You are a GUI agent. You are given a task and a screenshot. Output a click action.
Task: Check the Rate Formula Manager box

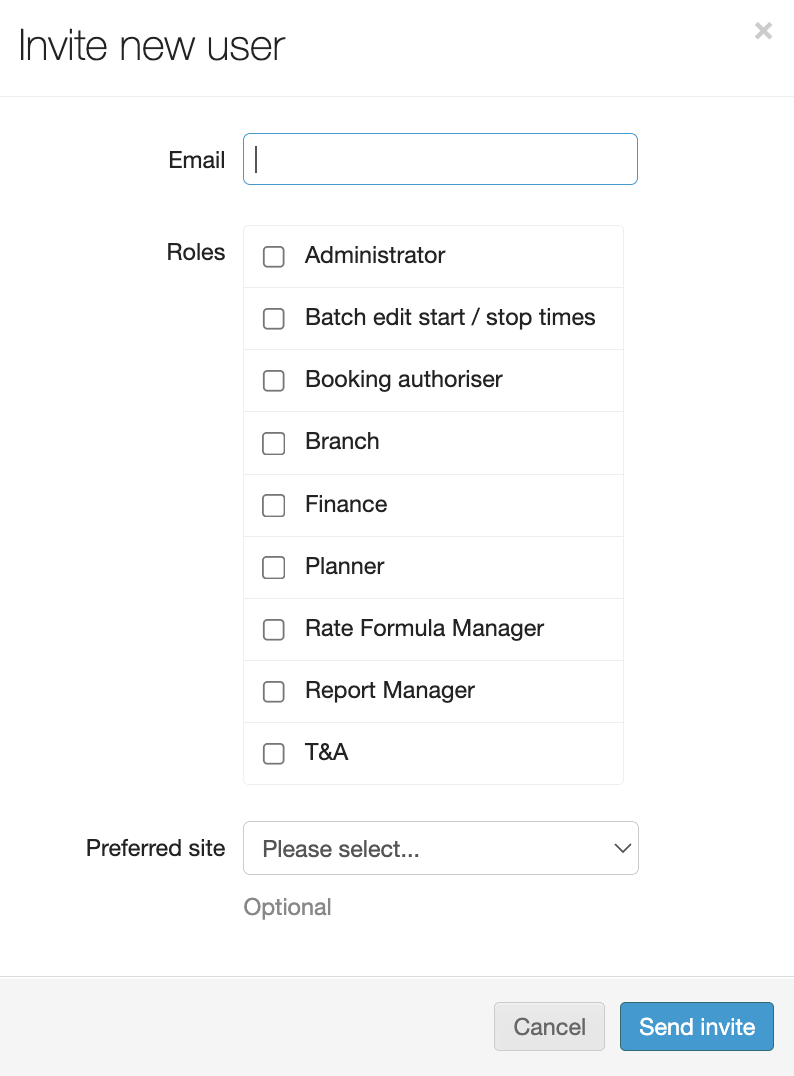tap(274, 630)
